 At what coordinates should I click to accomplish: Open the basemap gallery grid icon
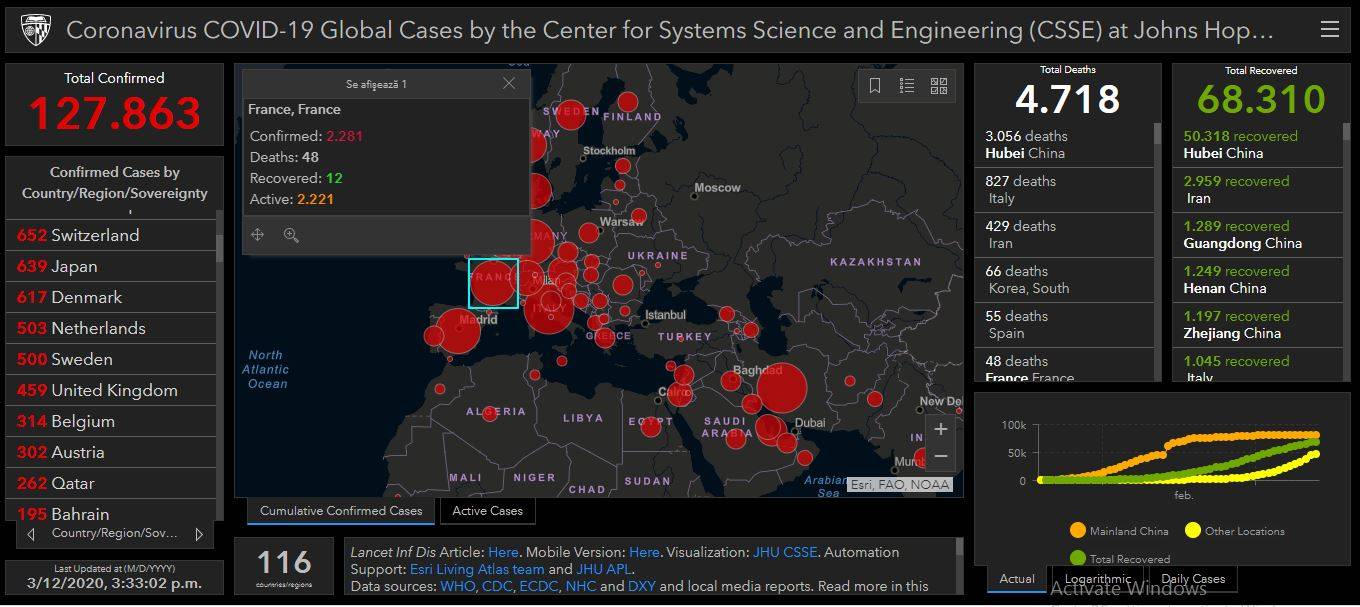(939, 86)
